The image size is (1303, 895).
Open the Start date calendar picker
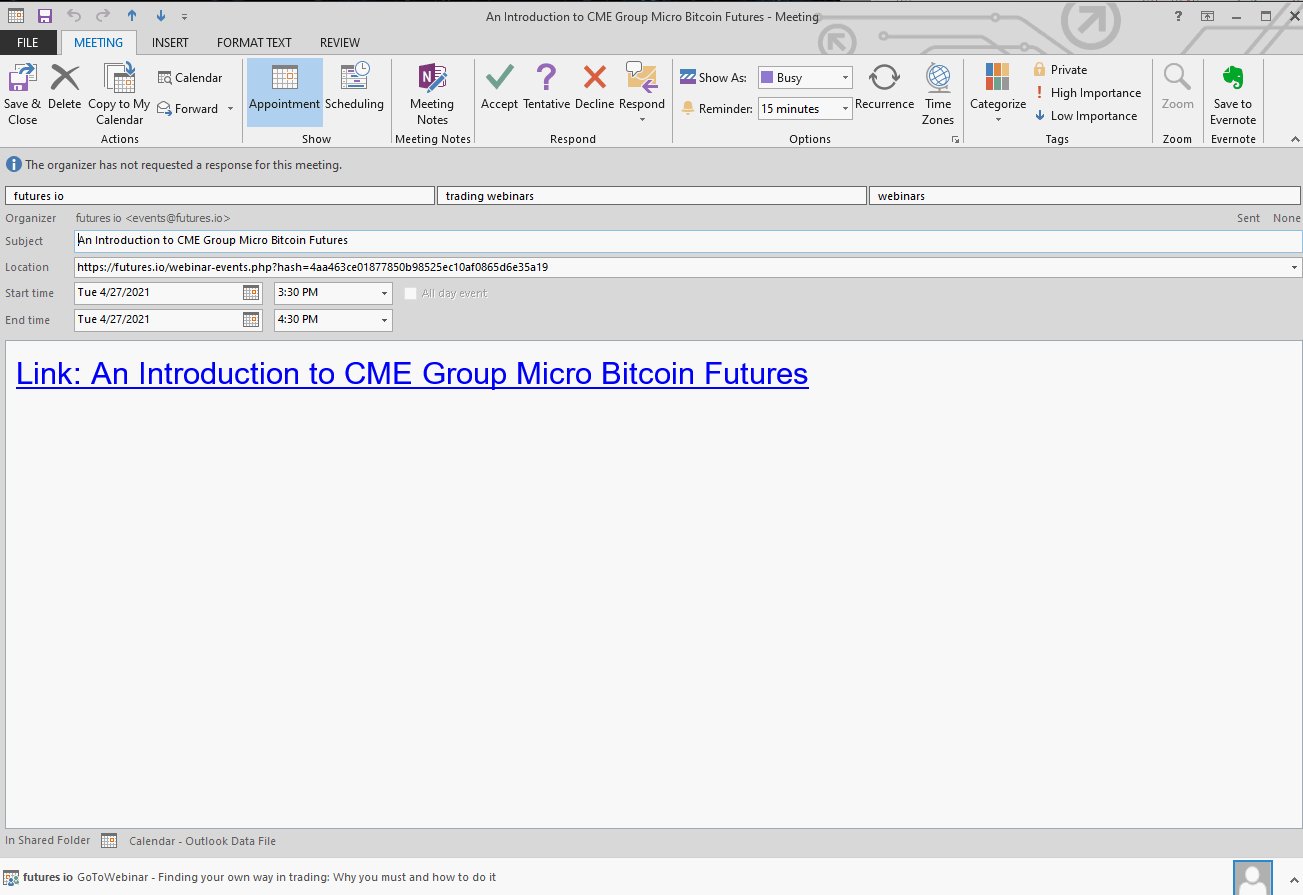(x=251, y=293)
